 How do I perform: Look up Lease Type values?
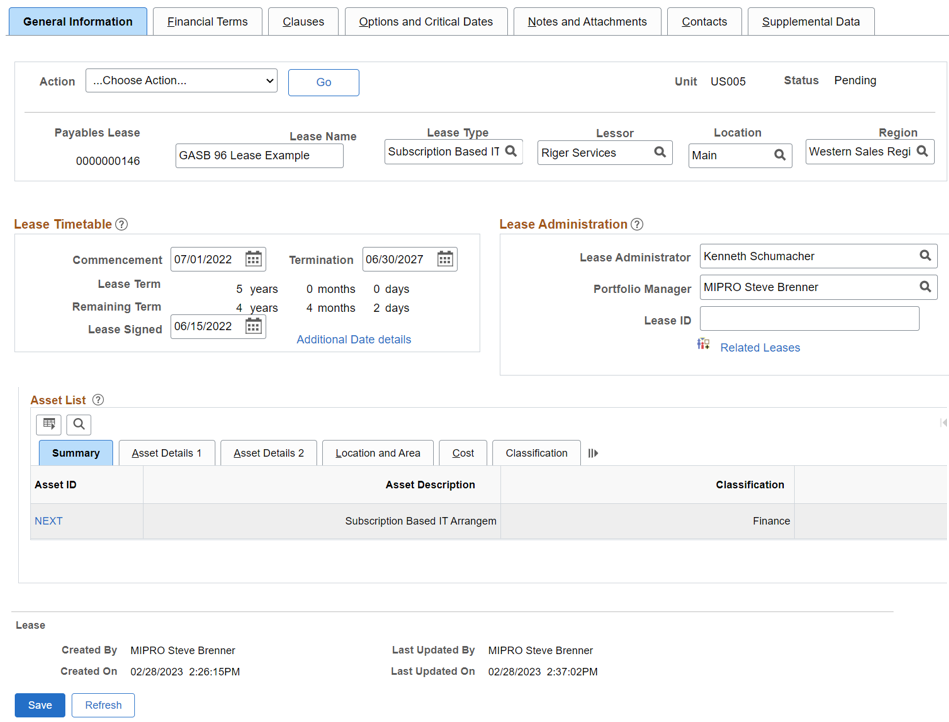[x=511, y=152]
